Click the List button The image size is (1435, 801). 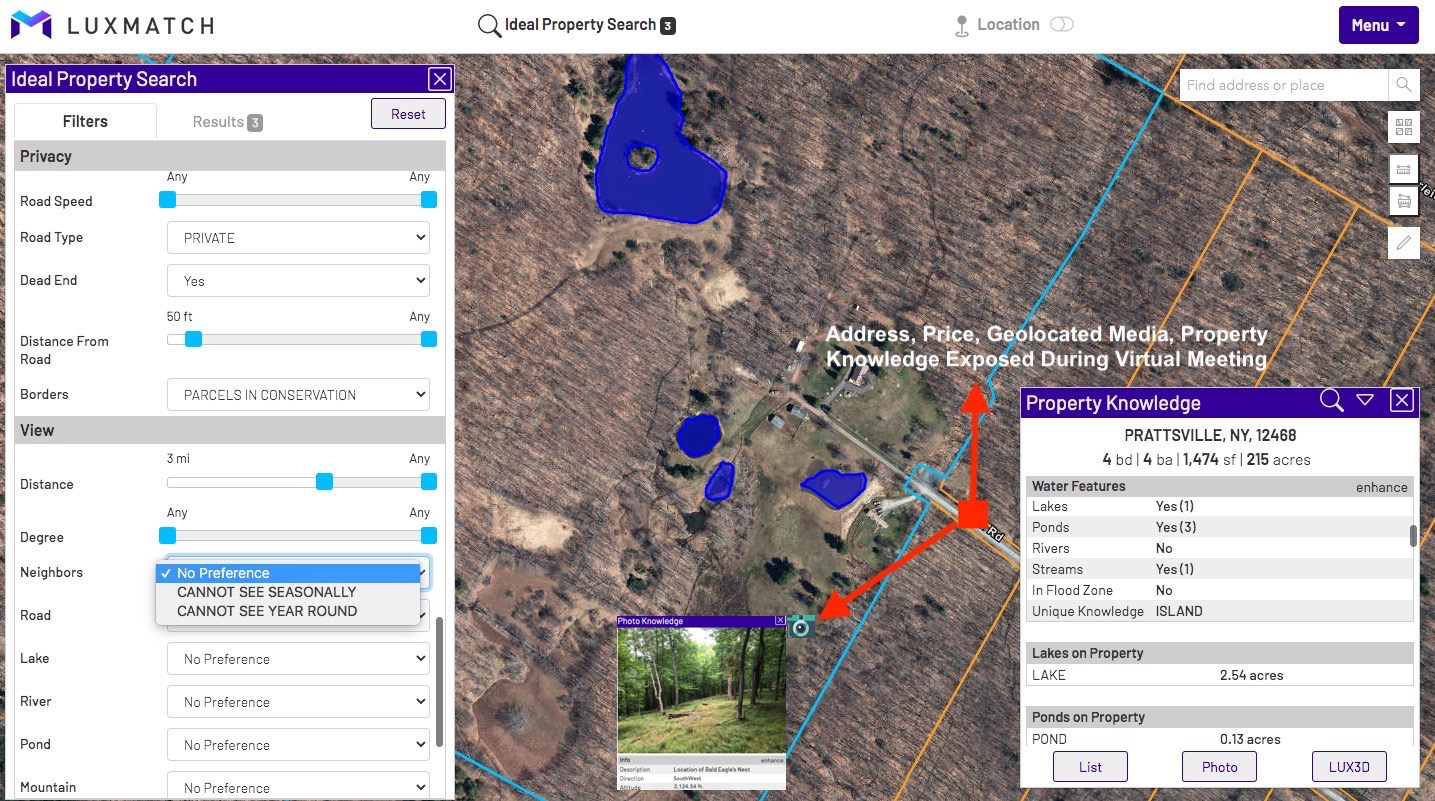(x=1090, y=767)
